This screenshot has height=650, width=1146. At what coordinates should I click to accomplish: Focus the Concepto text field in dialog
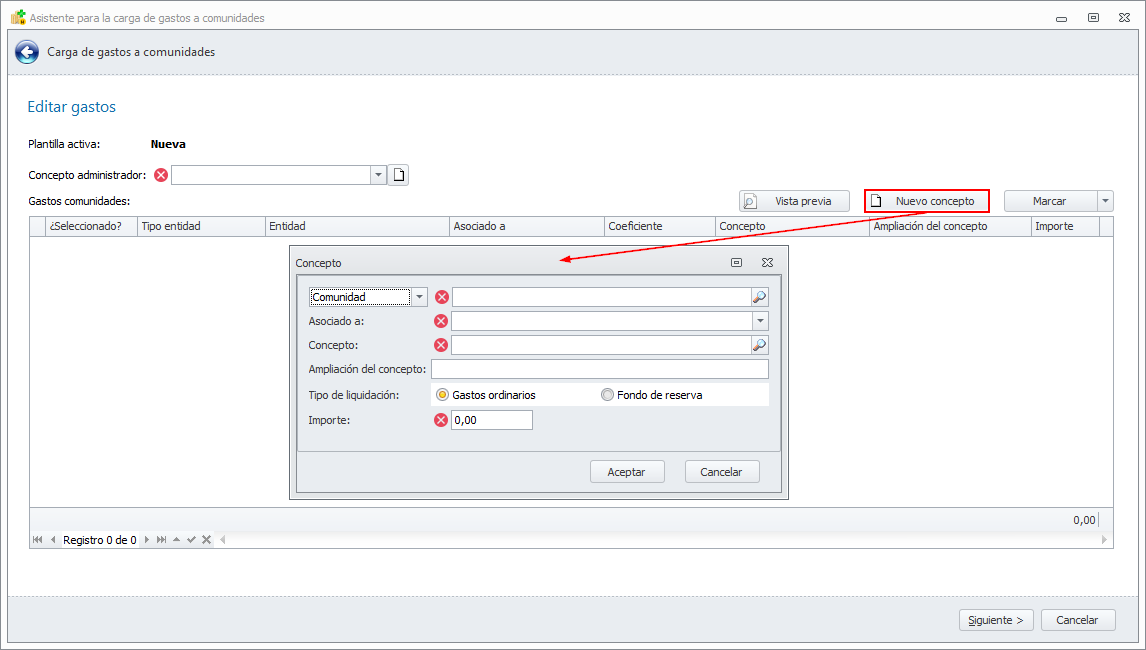click(602, 345)
